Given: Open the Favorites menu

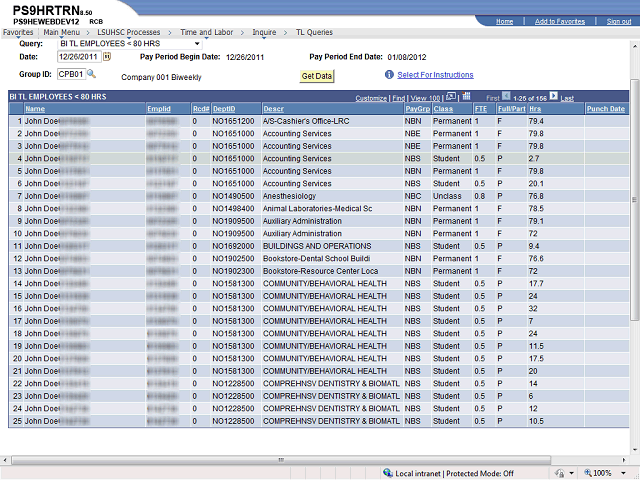Looking at the screenshot, I should (17, 33).
